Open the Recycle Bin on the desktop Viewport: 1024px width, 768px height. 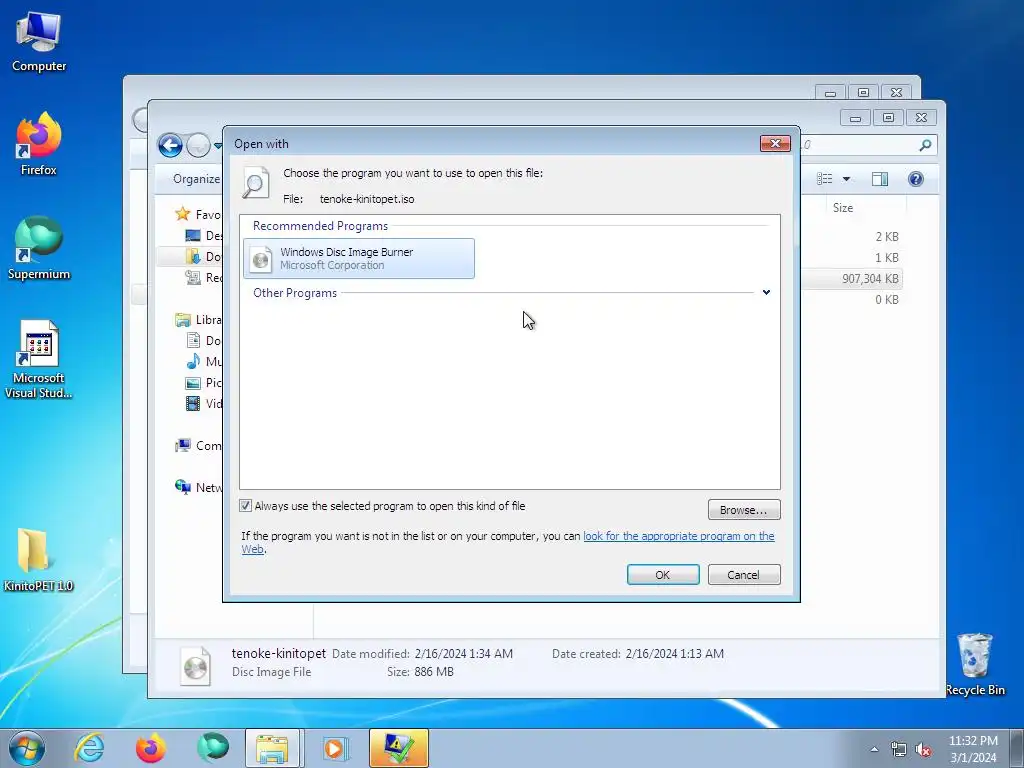(975, 664)
